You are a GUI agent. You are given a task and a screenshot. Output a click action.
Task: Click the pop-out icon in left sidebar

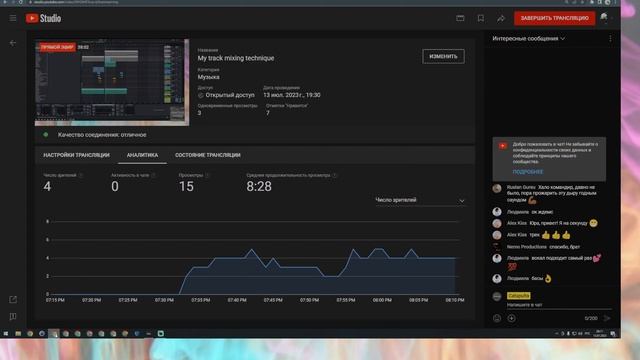click(x=13, y=300)
